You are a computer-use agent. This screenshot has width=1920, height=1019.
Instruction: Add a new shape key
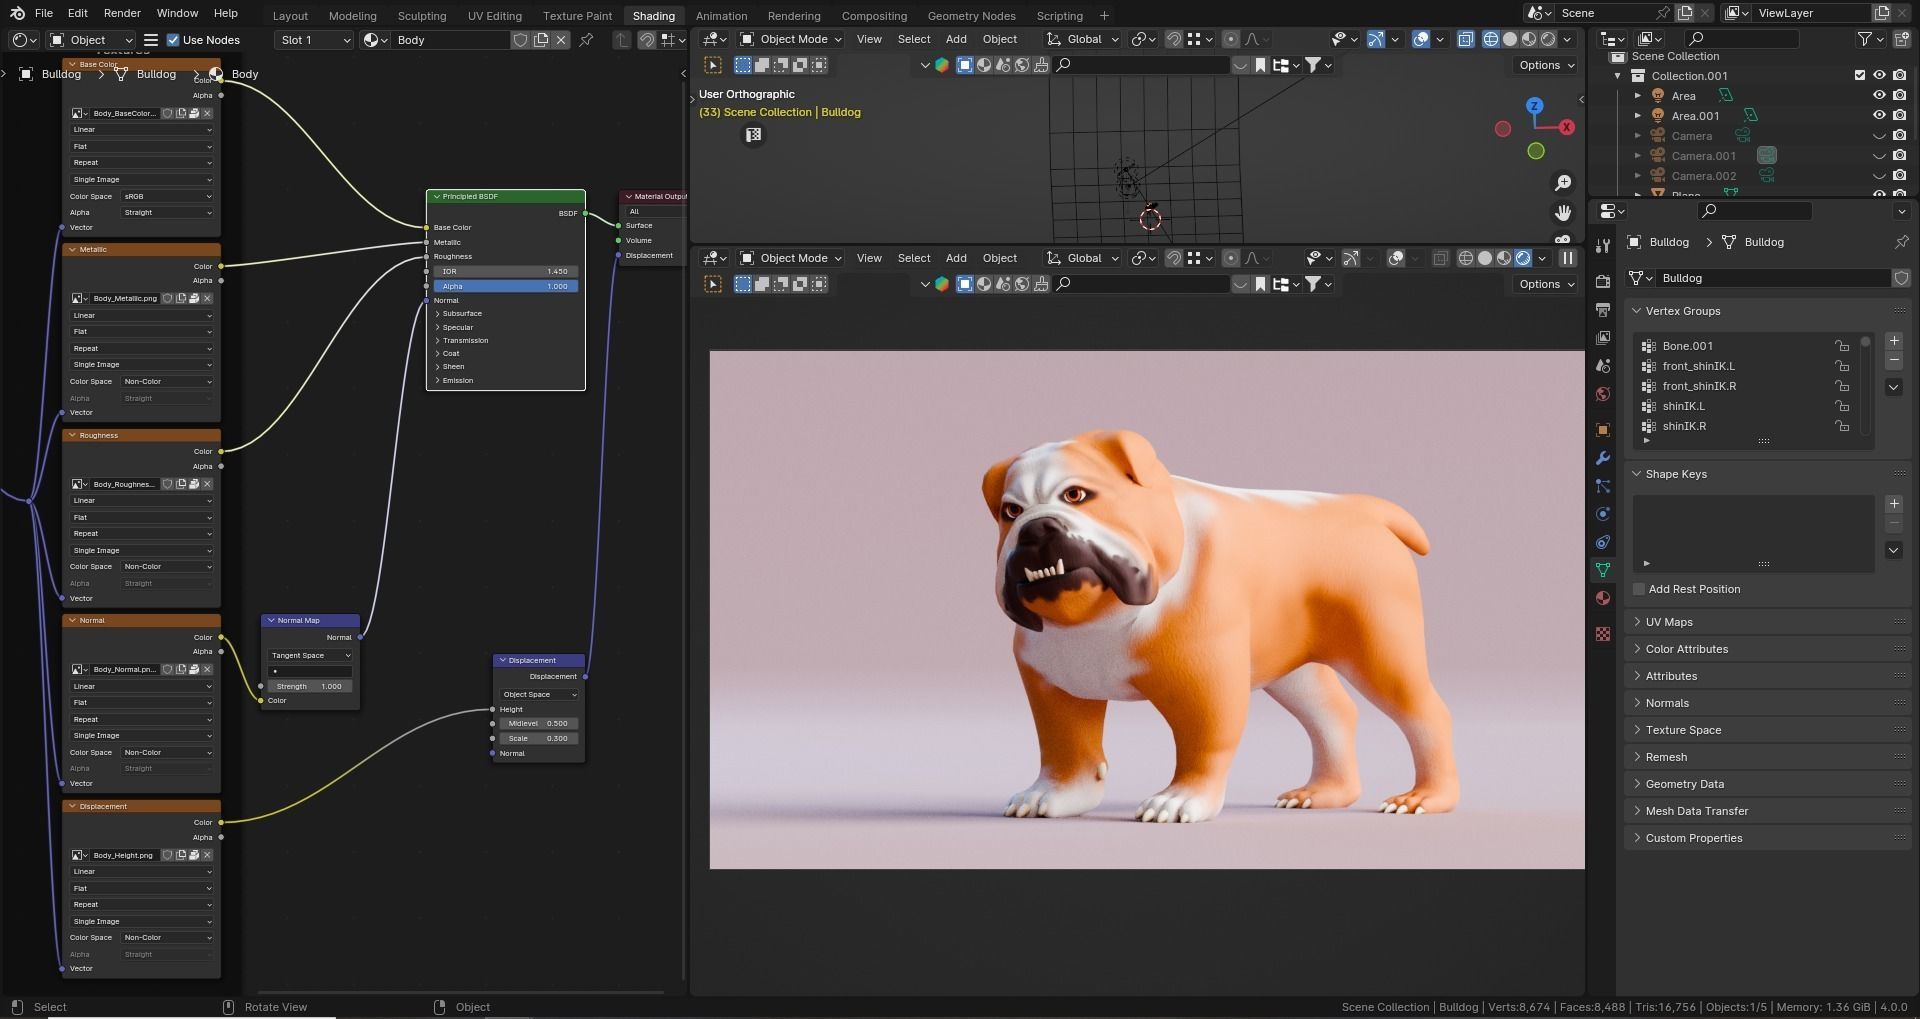click(x=1894, y=504)
